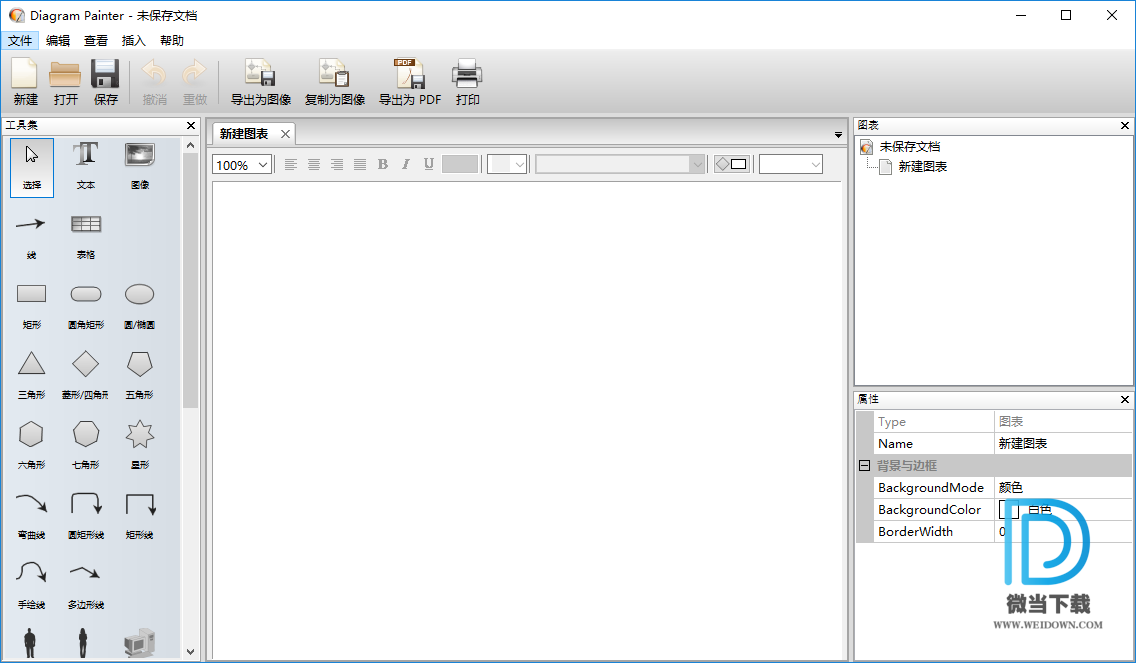The height and width of the screenshot is (663, 1136).
Task: Click the 新建 new document button
Action: point(25,82)
